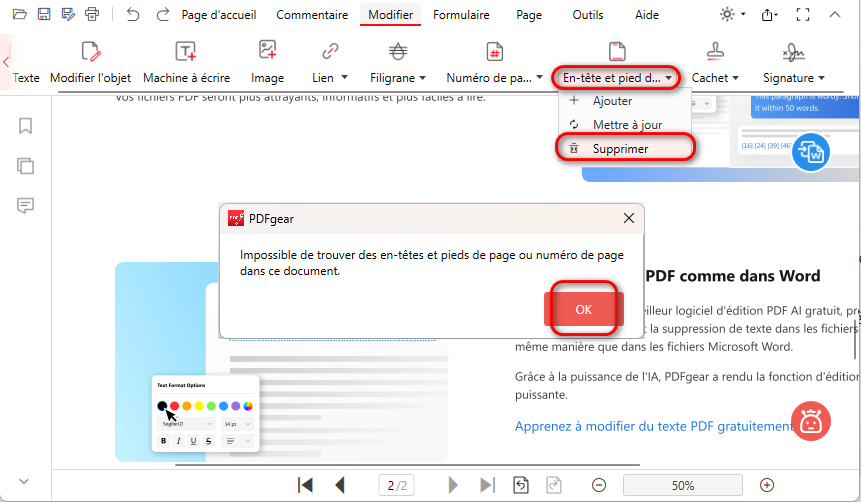Select the Modifier l'objet tool
861x502 pixels.
(91, 63)
